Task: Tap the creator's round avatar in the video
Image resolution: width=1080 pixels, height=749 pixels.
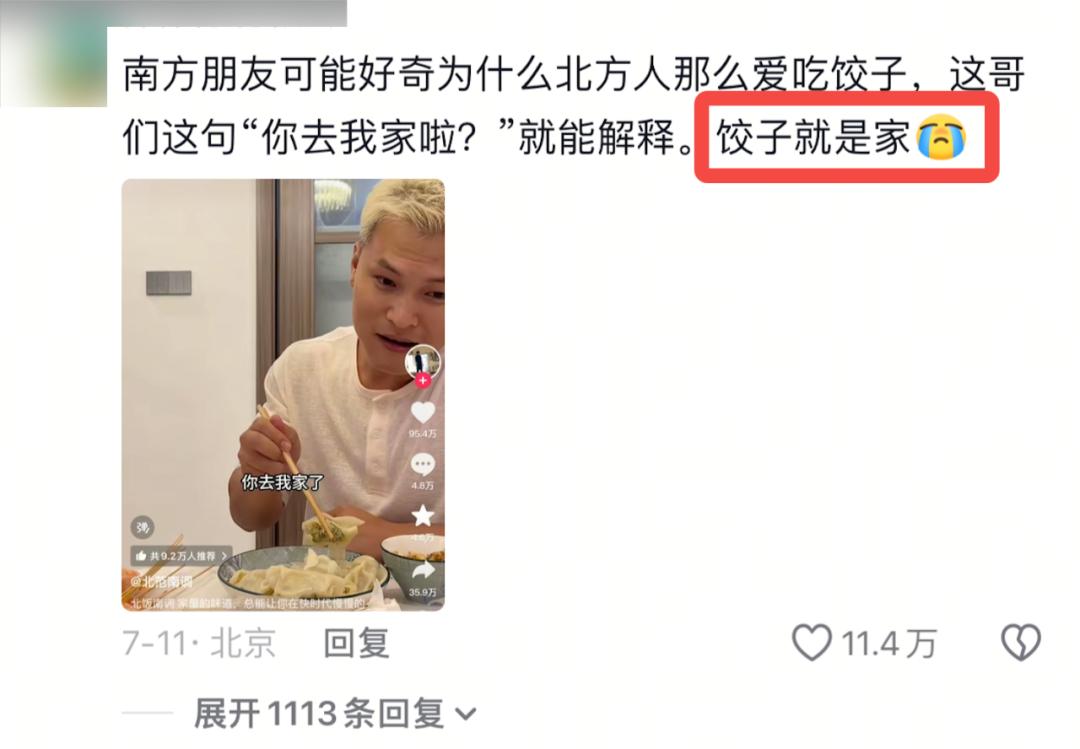Action: (422, 361)
